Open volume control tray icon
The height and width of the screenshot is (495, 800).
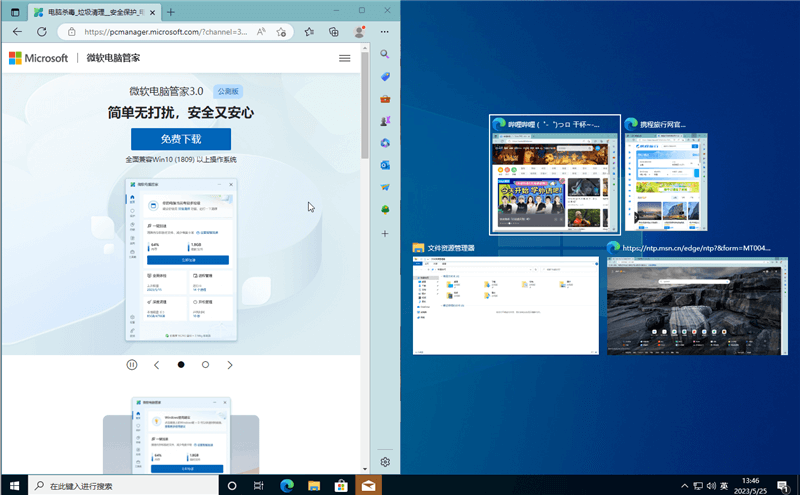711,486
